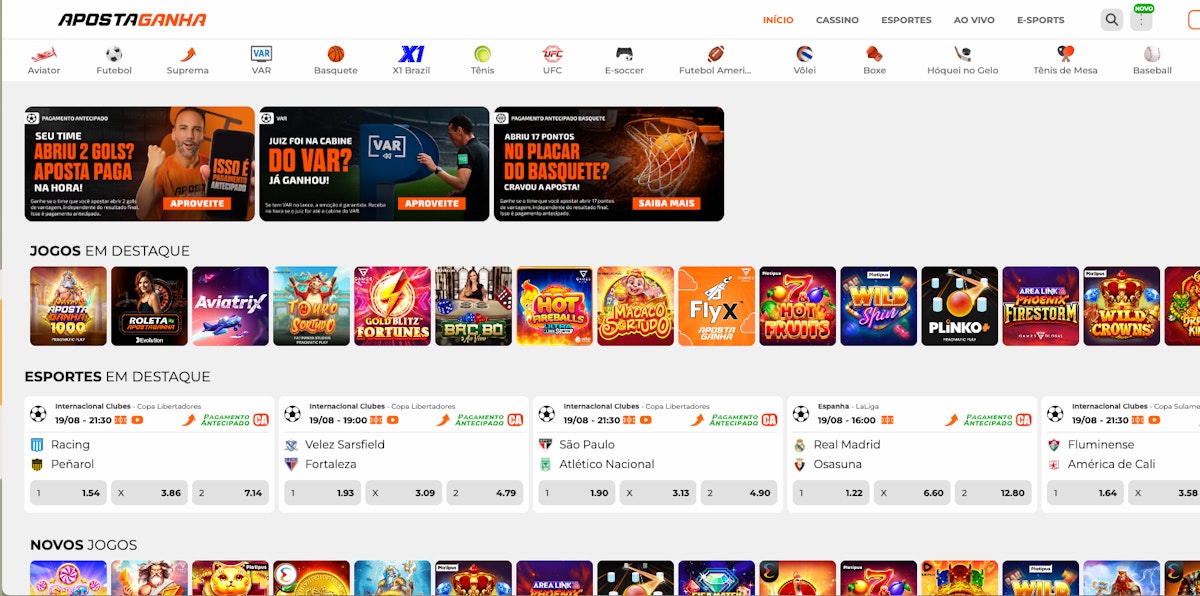Image resolution: width=1200 pixels, height=596 pixels.
Task: Launch the Plinko+ game tile
Action: point(959,306)
